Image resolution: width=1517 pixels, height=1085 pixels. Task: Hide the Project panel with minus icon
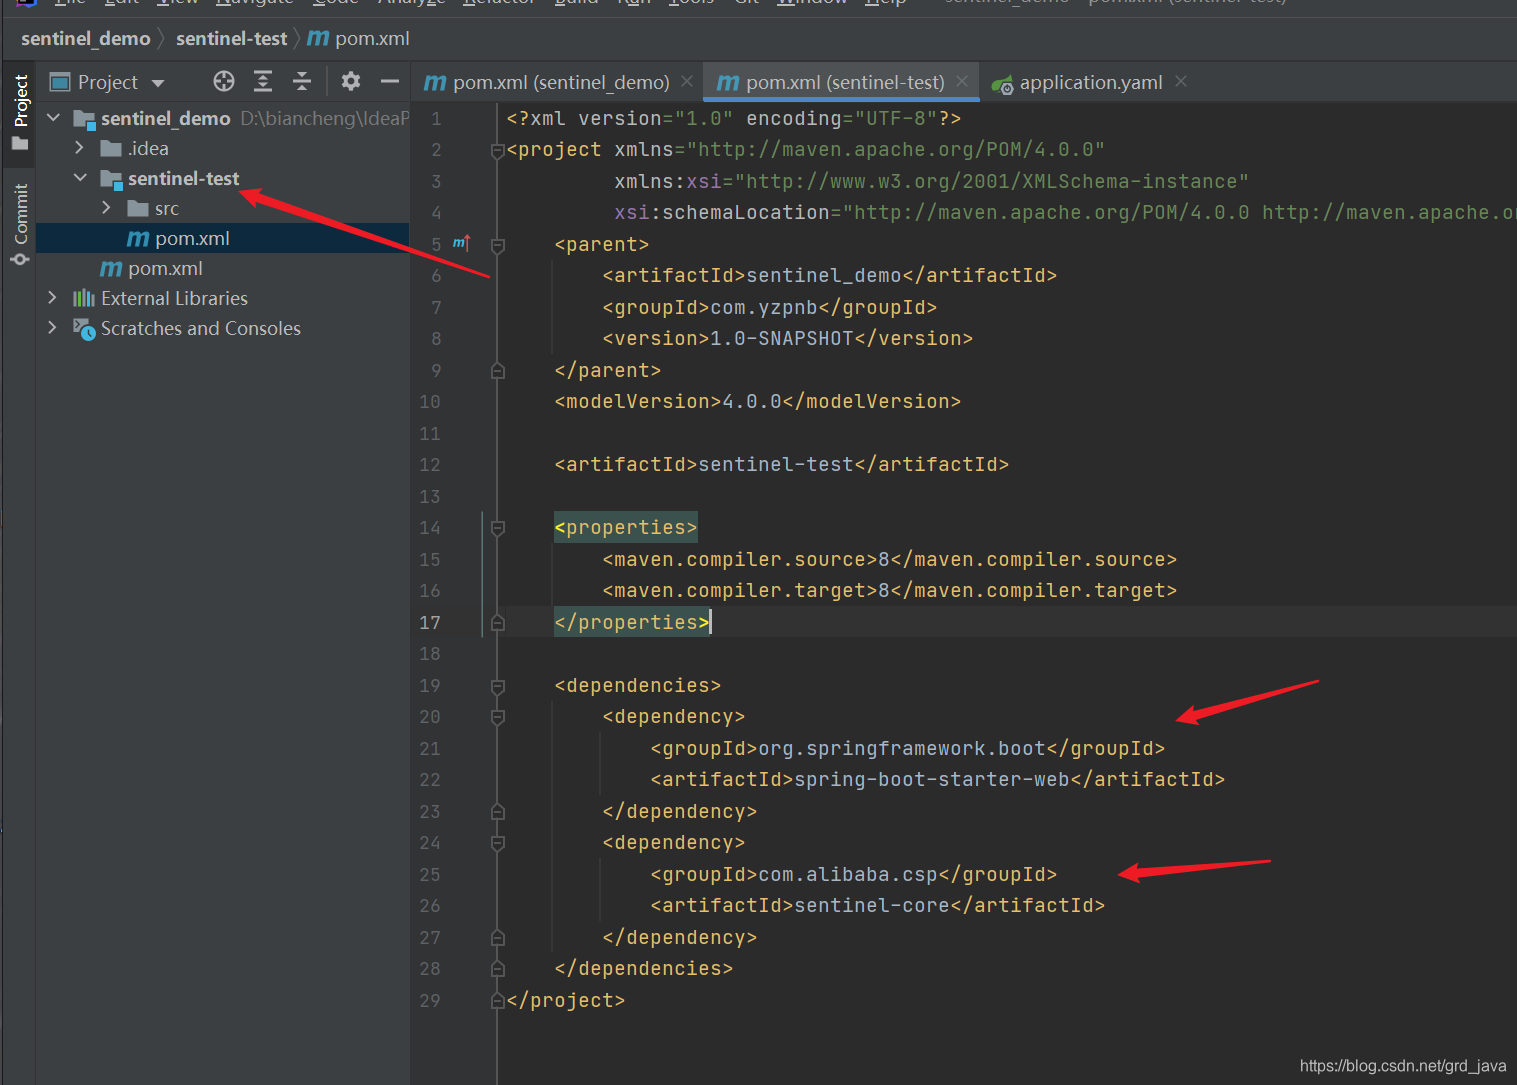pyautogui.click(x=390, y=82)
